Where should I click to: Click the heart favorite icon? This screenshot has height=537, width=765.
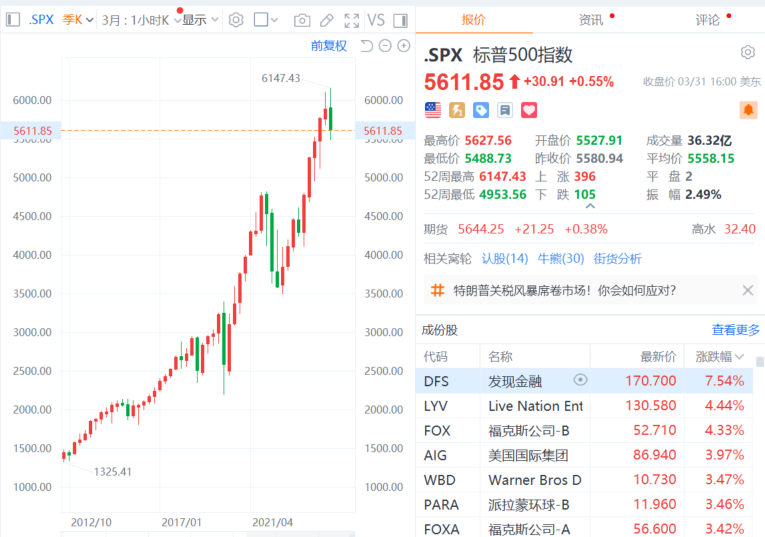coord(529,110)
